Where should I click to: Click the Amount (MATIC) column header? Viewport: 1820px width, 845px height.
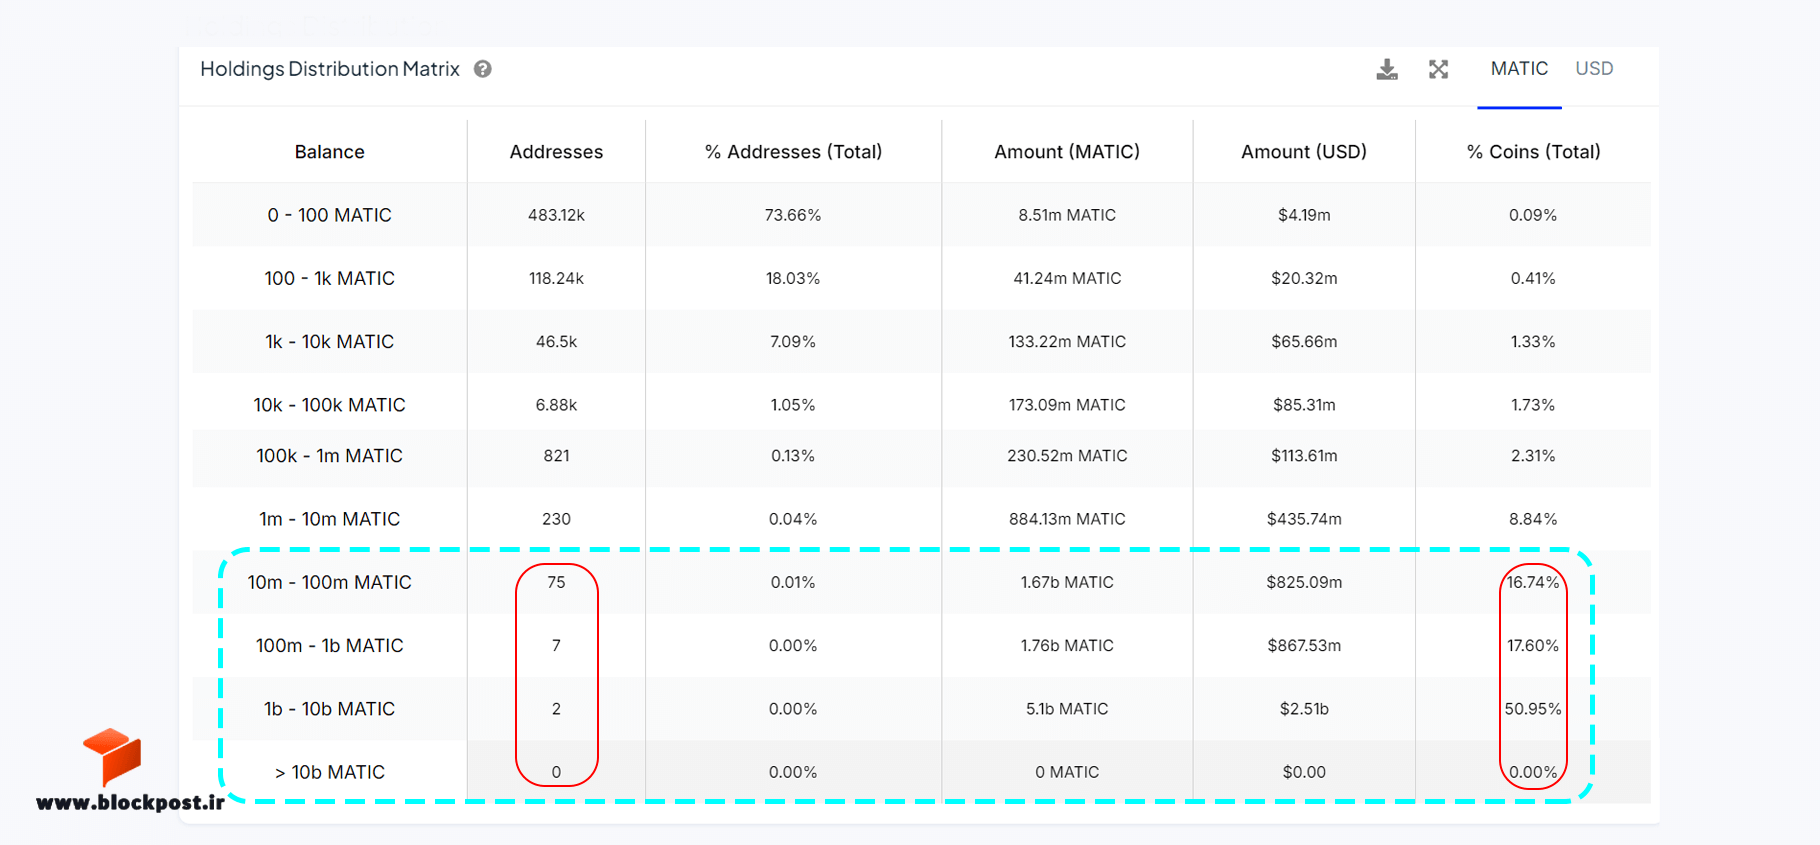click(x=1067, y=152)
